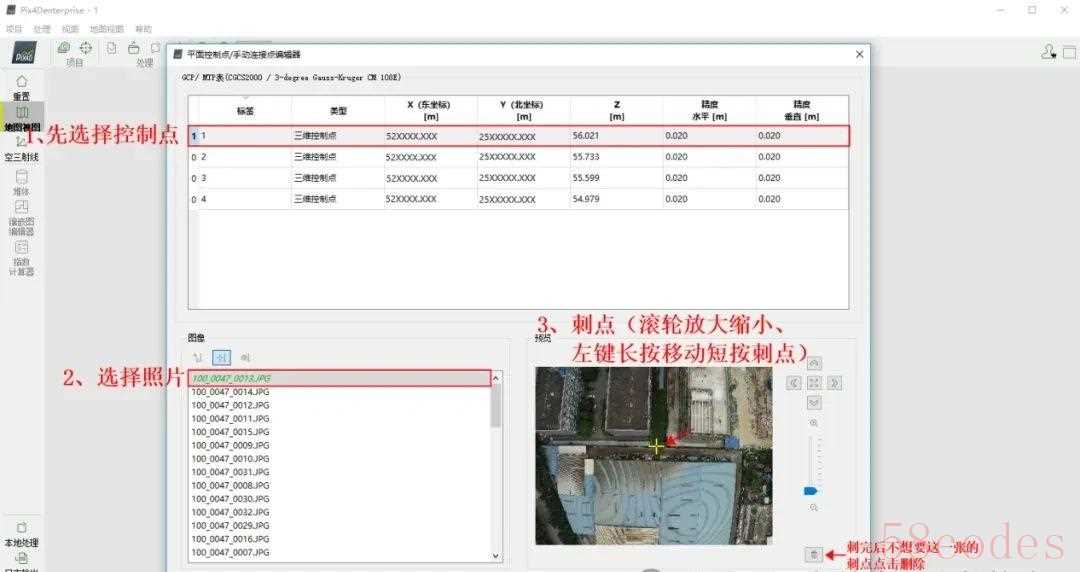The width and height of the screenshot is (1080, 572).
Task: Click the Z [m] column header
Action: coord(616,110)
